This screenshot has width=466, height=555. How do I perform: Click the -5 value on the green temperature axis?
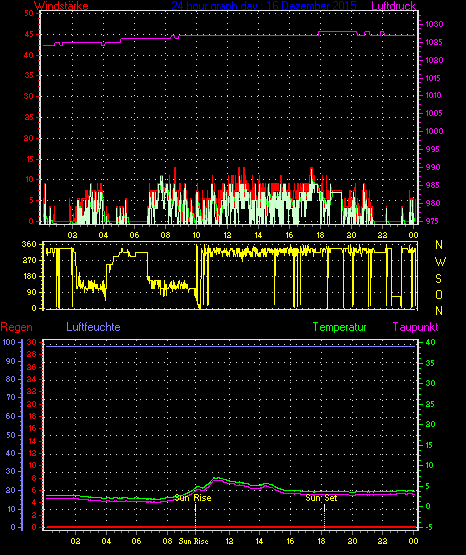[429, 527]
